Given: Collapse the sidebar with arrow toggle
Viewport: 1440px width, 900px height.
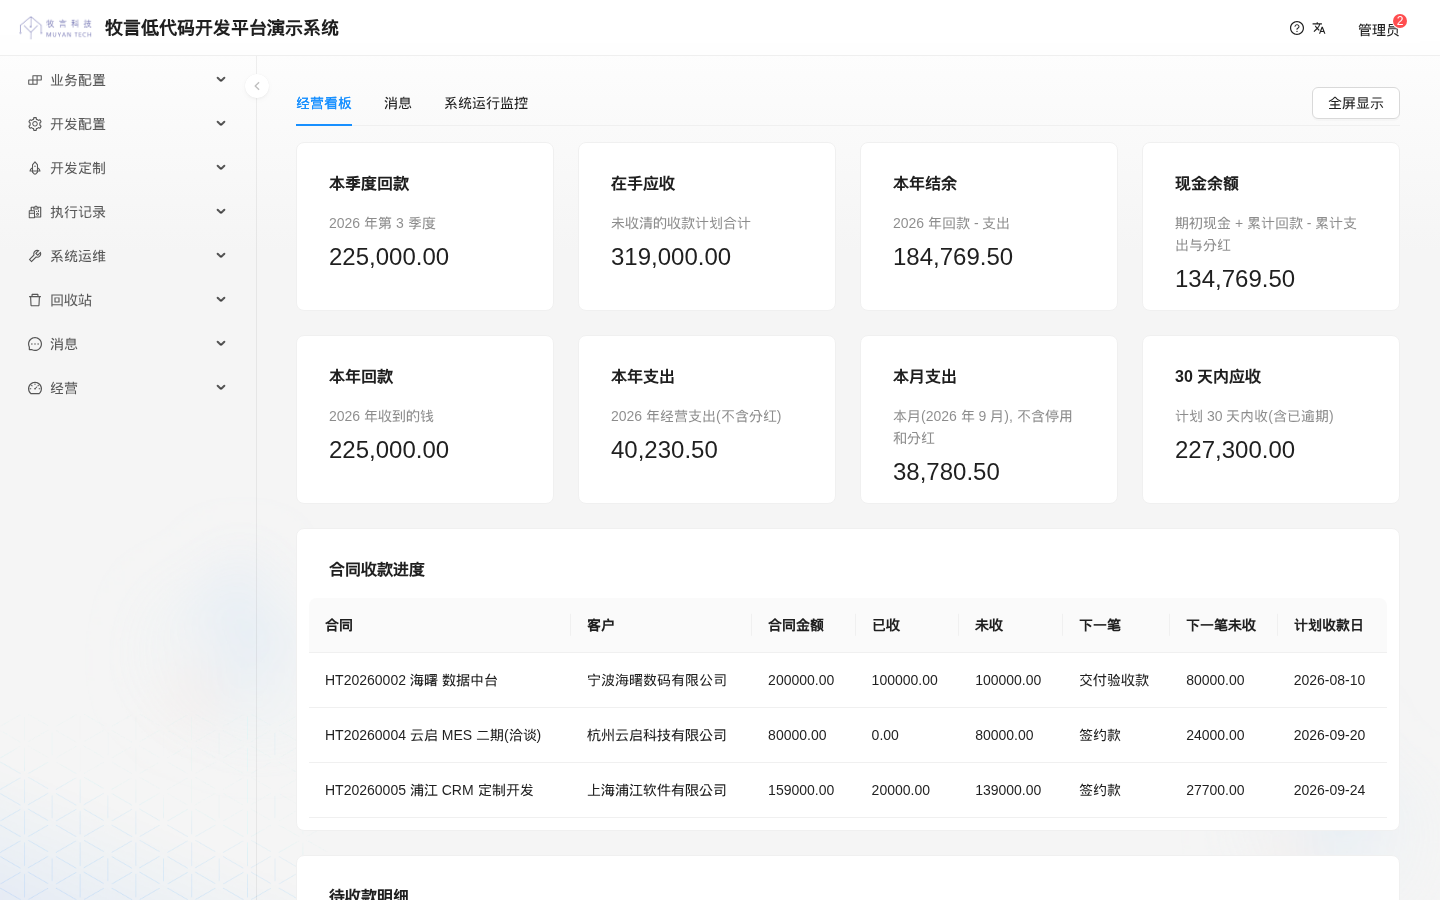Looking at the screenshot, I should coord(257,86).
